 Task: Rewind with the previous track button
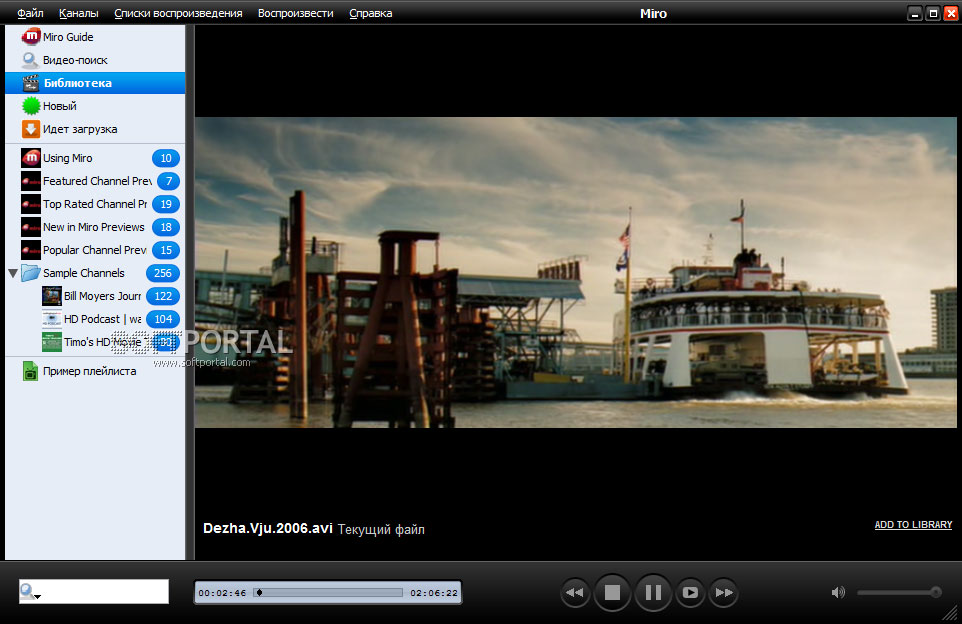pos(575,592)
